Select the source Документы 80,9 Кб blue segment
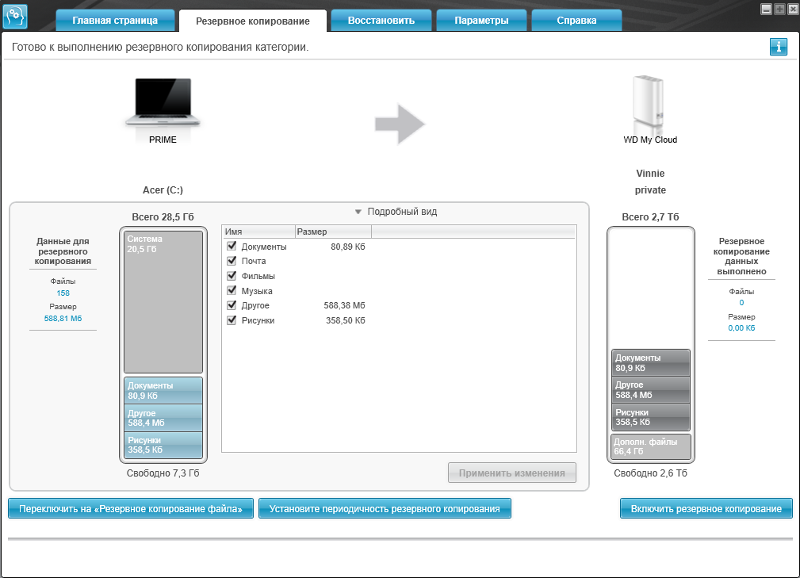 click(x=163, y=391)
